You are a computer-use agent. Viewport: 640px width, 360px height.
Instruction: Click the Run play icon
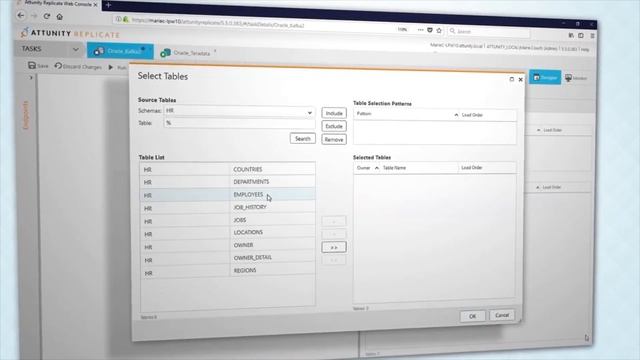111,67
